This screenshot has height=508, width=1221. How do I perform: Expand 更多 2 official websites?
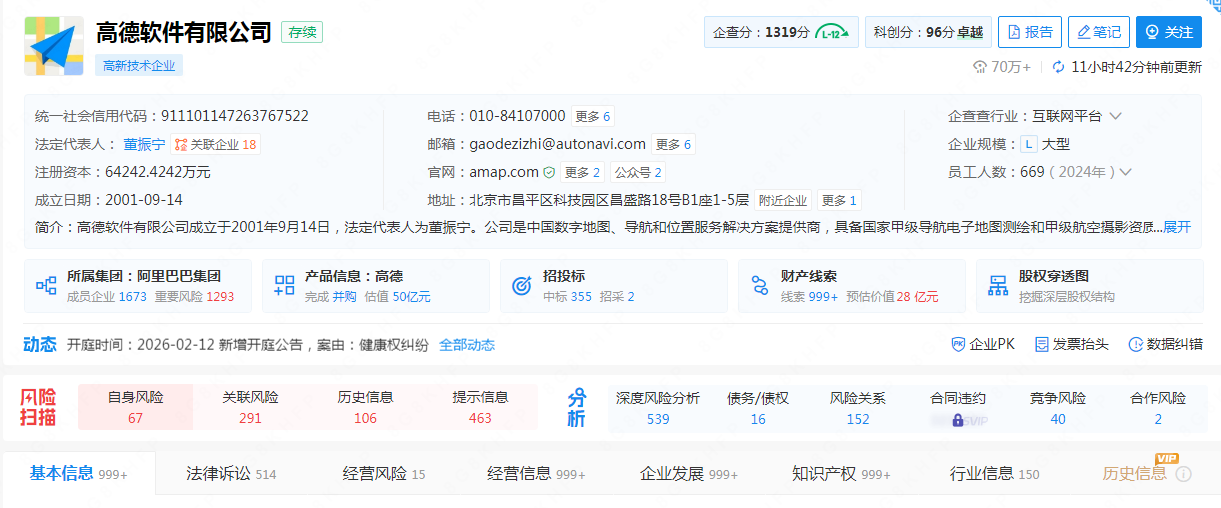point(582,172)
